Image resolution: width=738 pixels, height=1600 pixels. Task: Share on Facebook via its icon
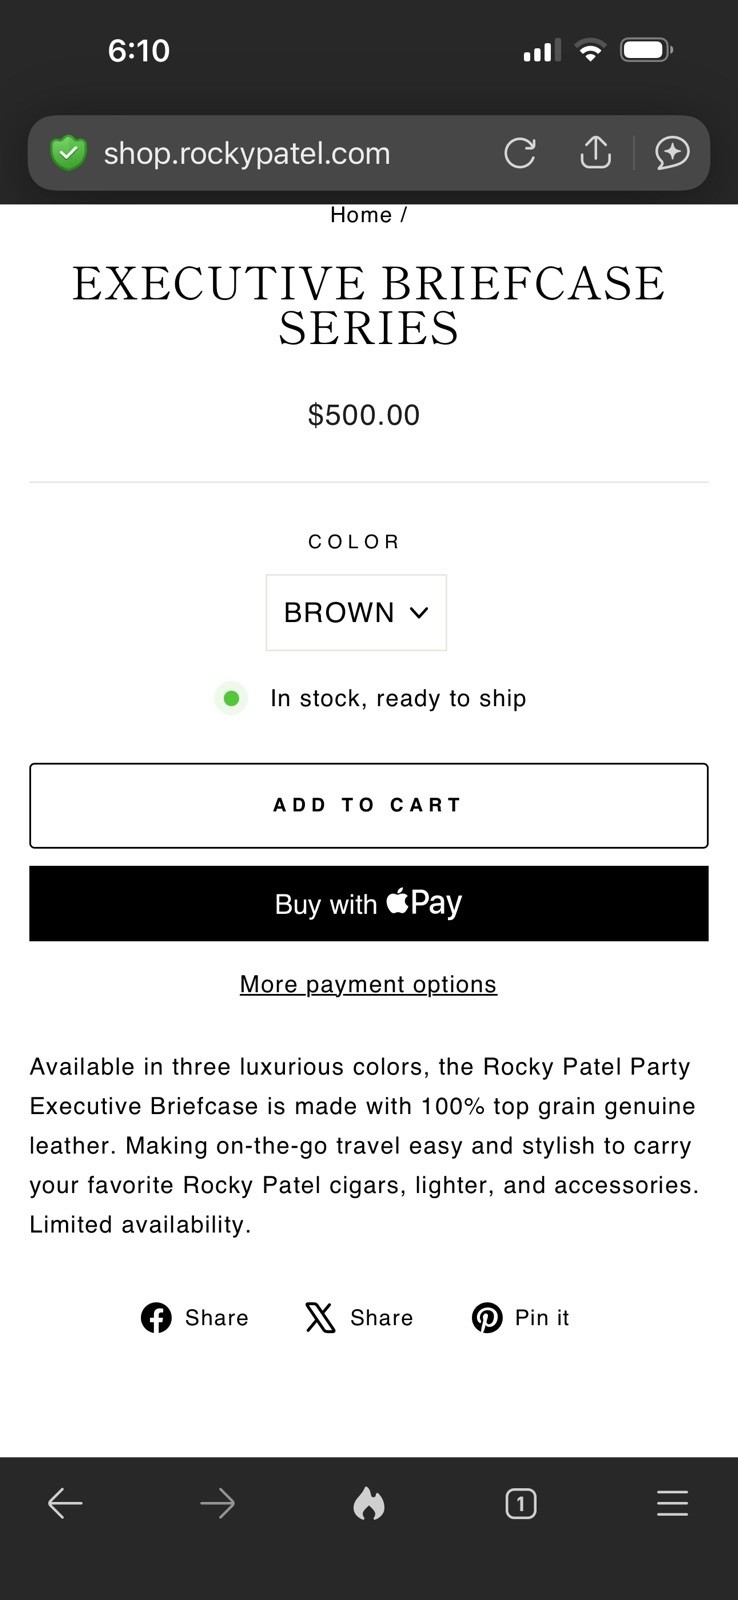(156, 1318)
